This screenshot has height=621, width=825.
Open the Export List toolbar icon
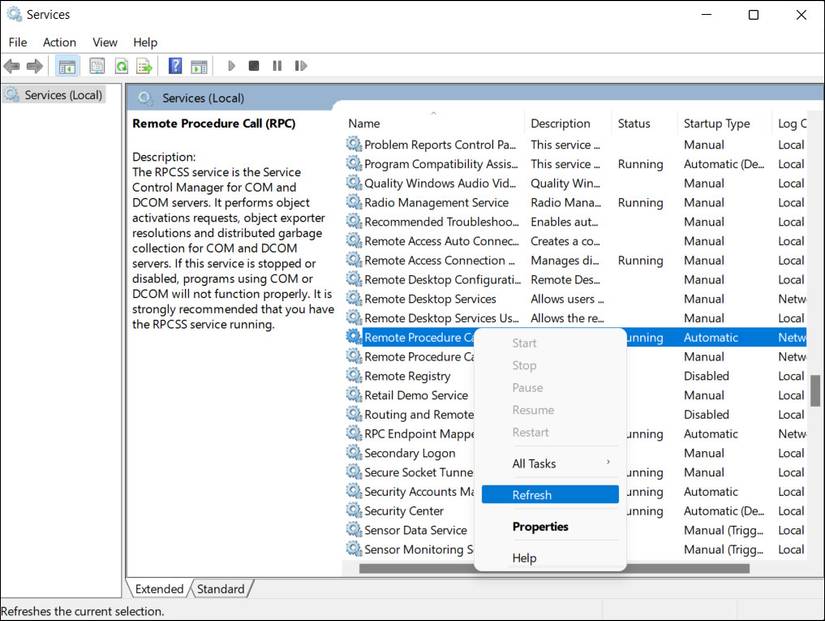pos(143,66)
